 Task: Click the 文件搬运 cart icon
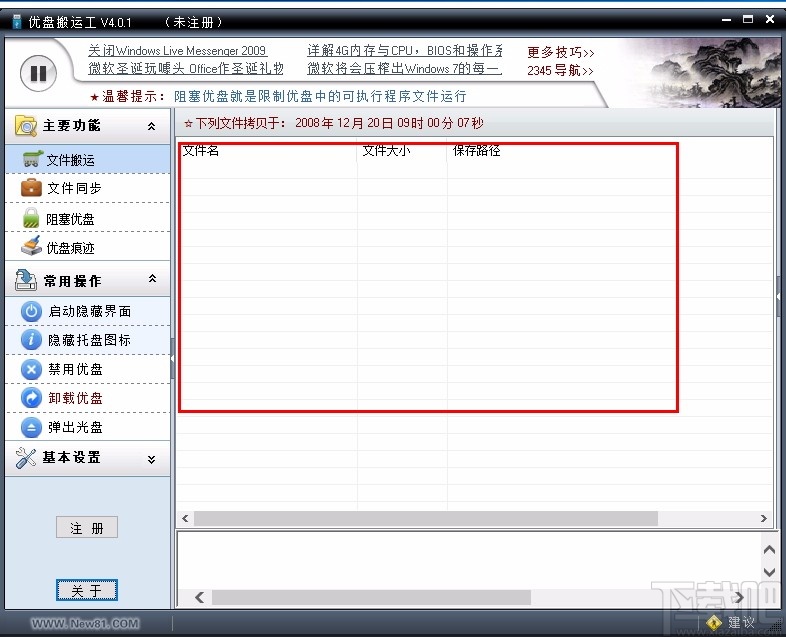tap(33, 159)
